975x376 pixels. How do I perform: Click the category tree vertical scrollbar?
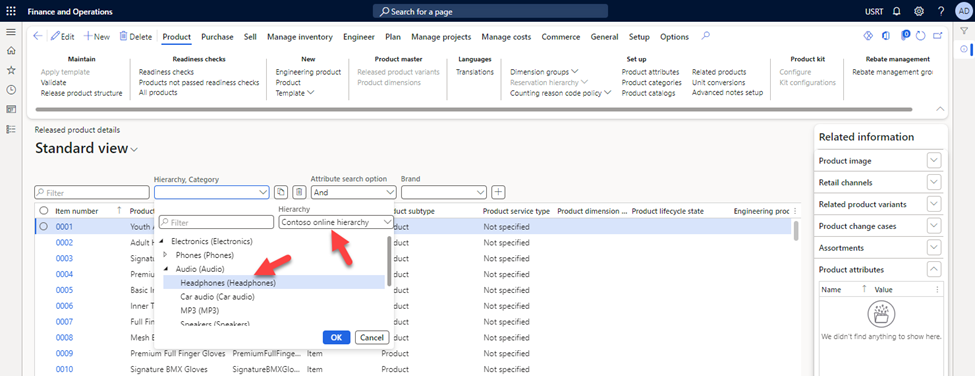click(389, 261)
